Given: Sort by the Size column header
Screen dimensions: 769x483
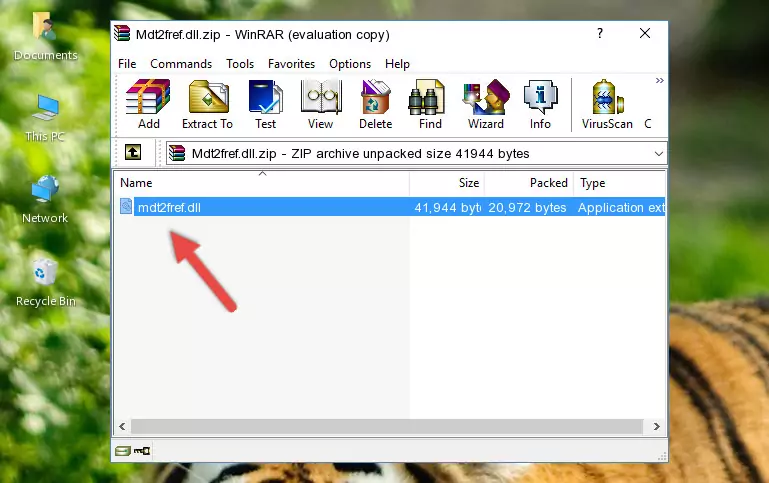Looking at the screenshot, I should pos(447,183).
